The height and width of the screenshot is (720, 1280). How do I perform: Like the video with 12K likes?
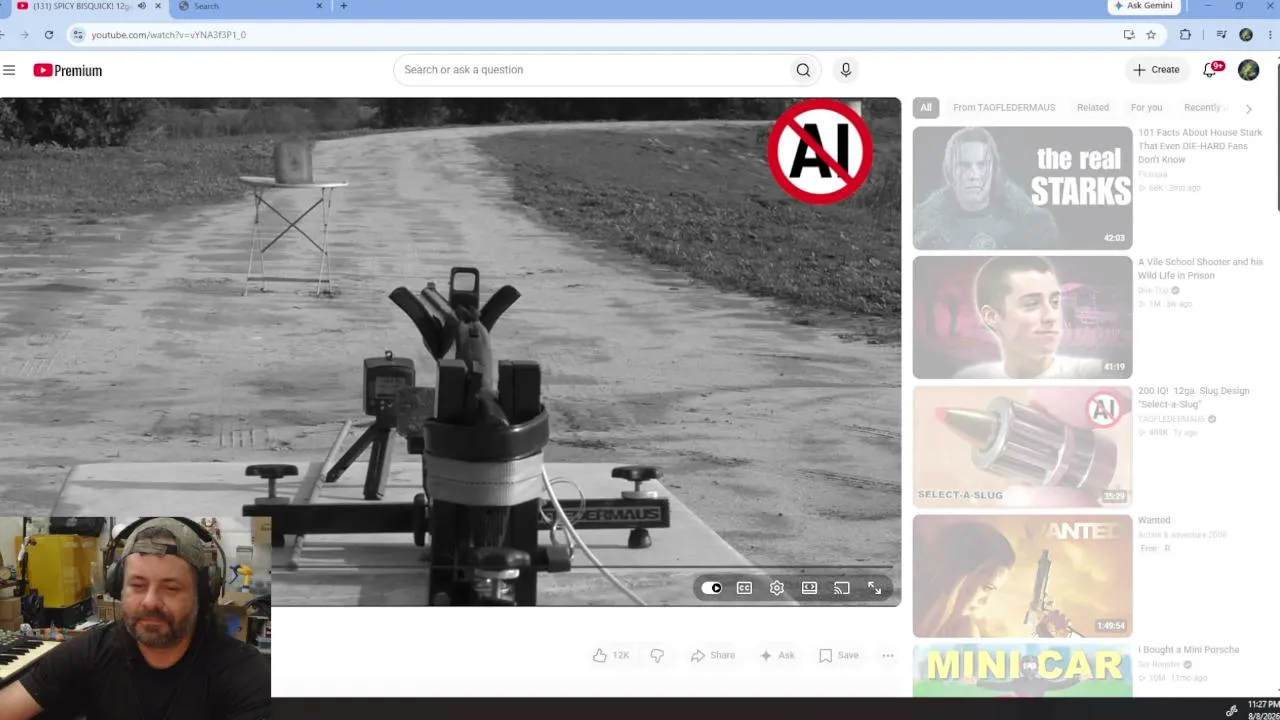pyautogui.click(x=610, y=655)
